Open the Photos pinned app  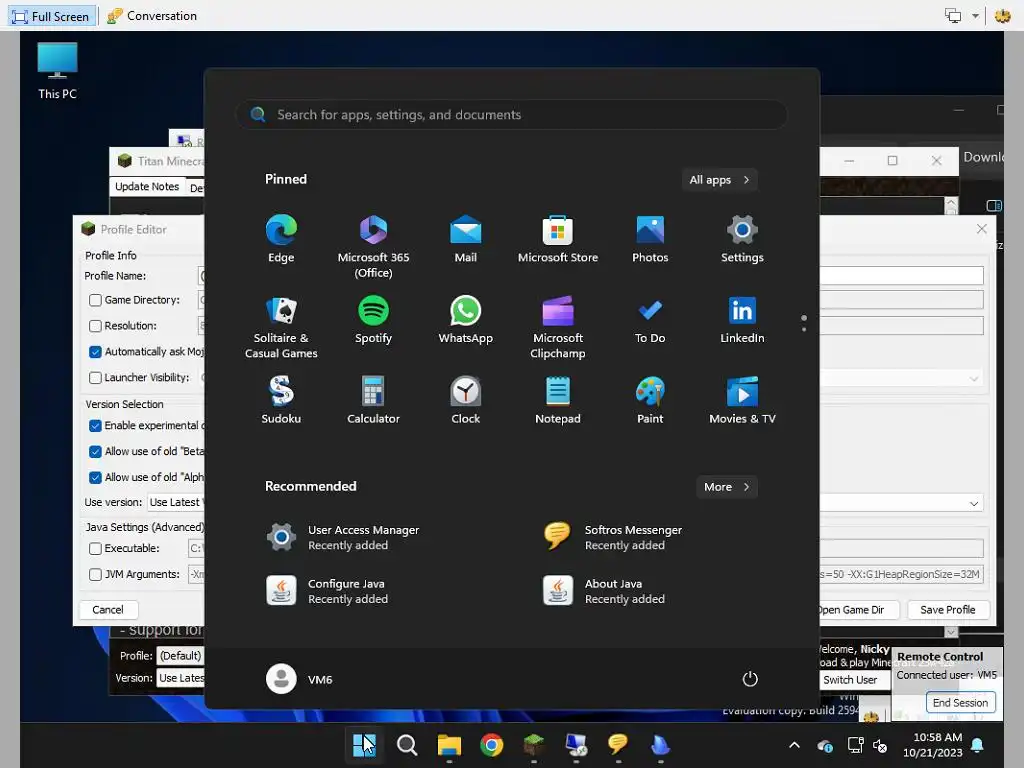[x=650, y=238]
